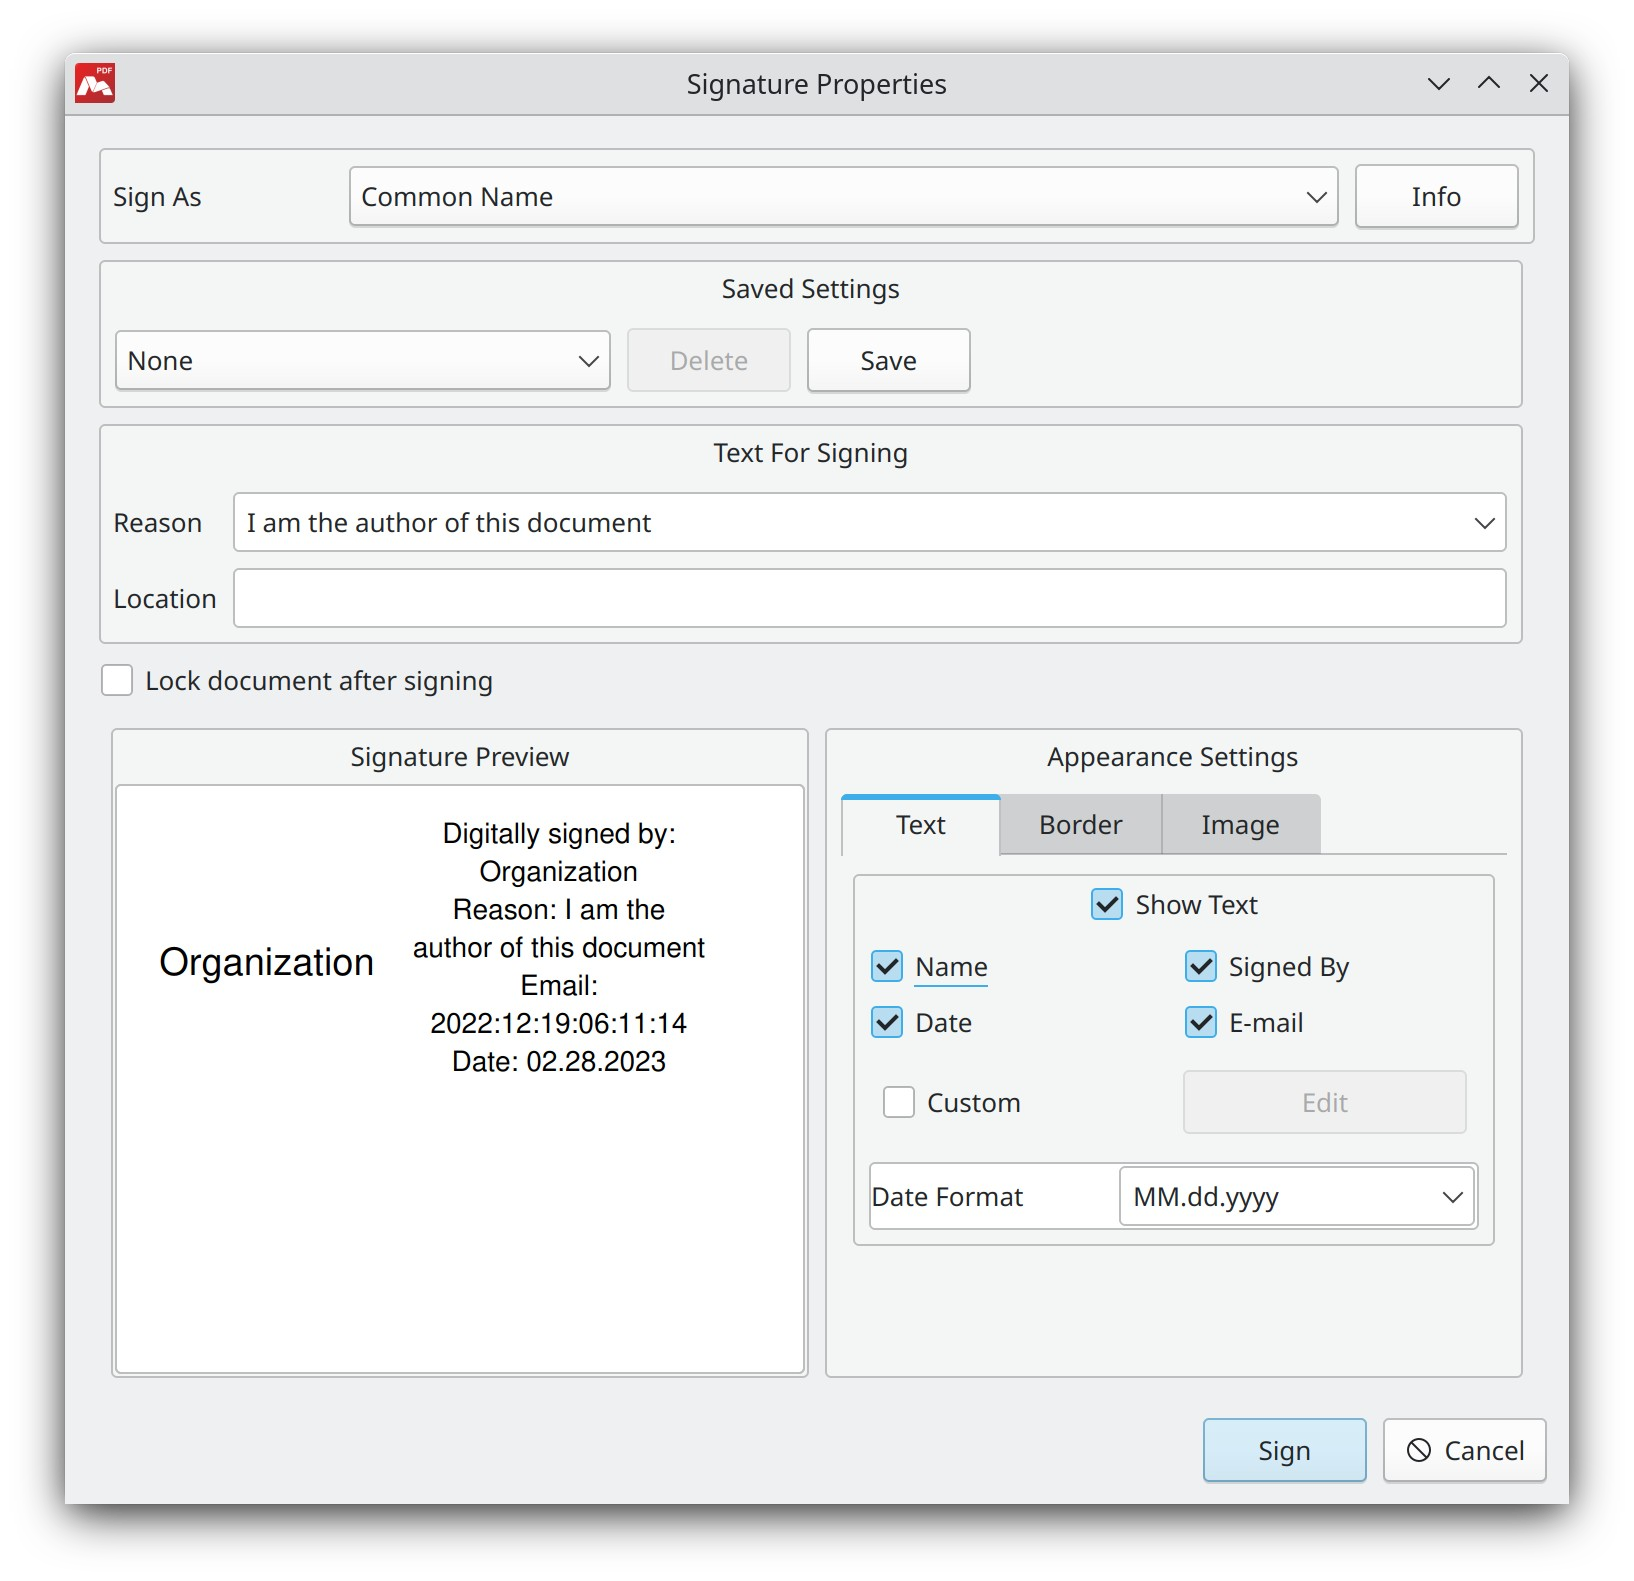The height and width of the screenshot is (1581, 1634).
Task: Switch to the Text tab
Action: pyautogui.click(x=920, y=825)
